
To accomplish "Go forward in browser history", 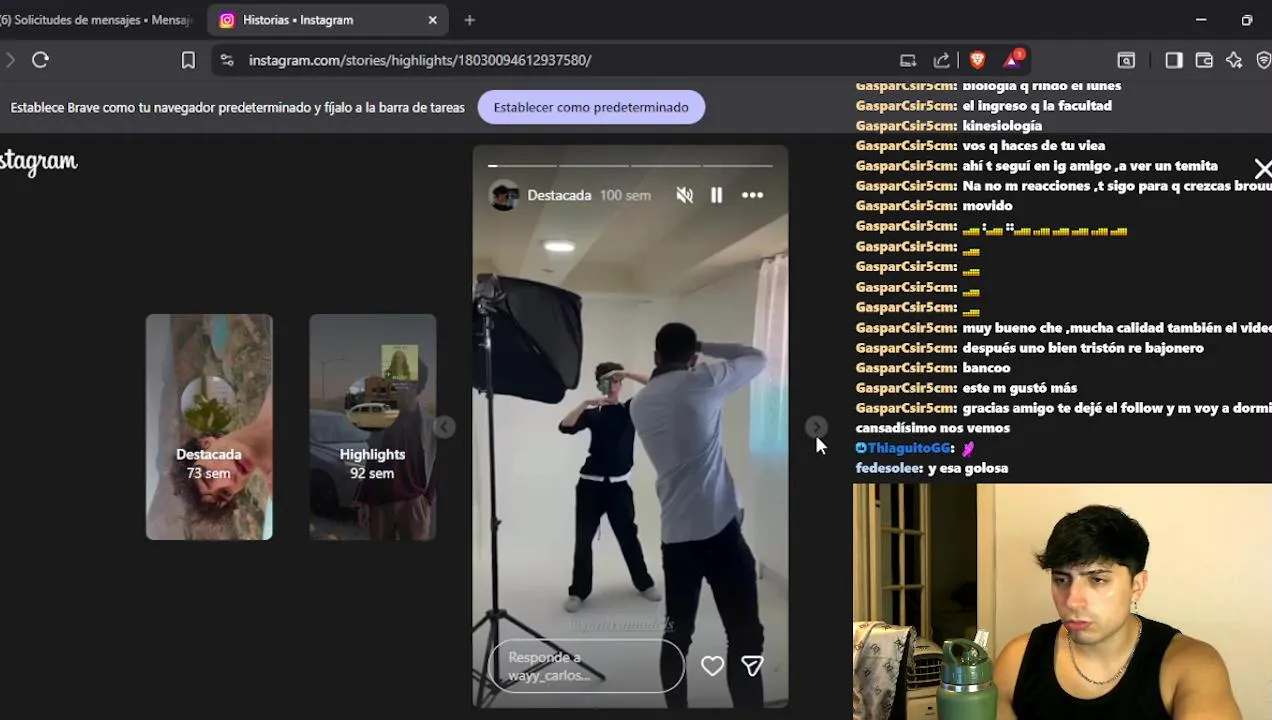I will [10, 60].
